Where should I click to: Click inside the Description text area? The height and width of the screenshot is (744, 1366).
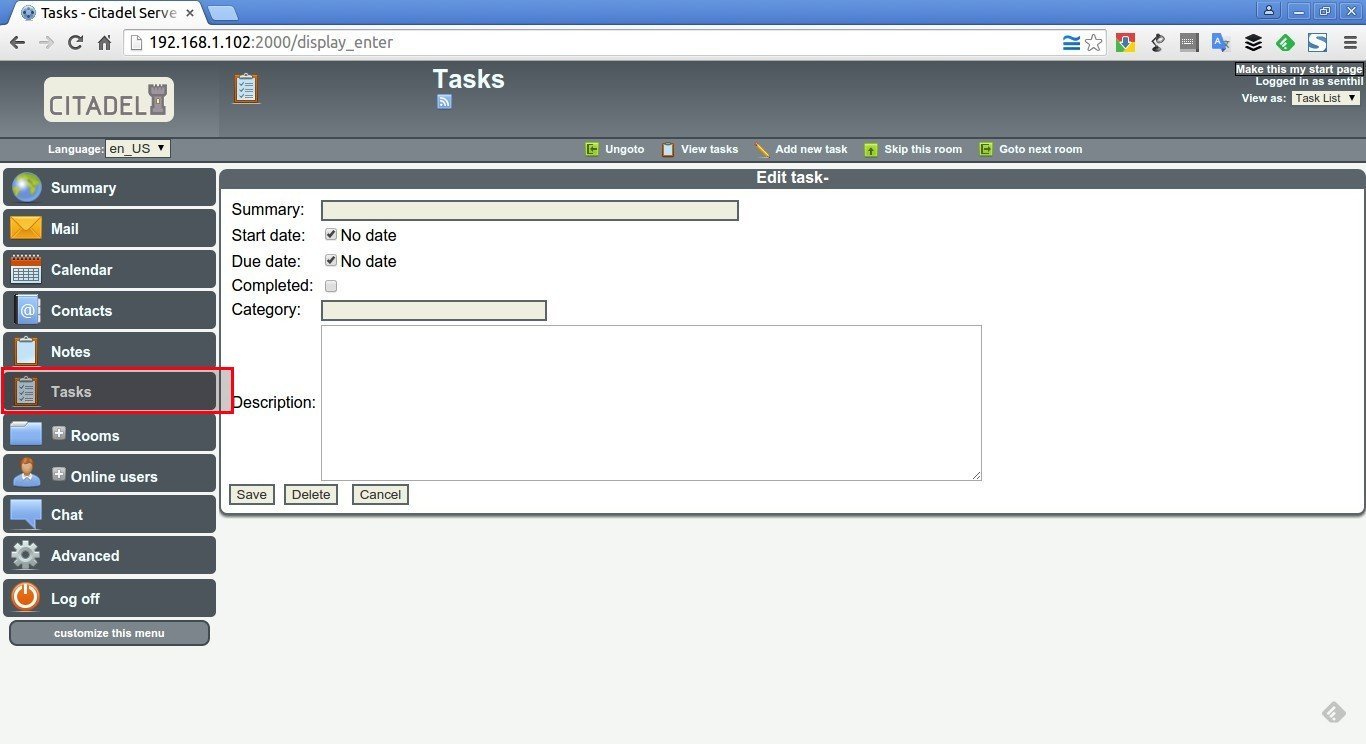[651, 402]
